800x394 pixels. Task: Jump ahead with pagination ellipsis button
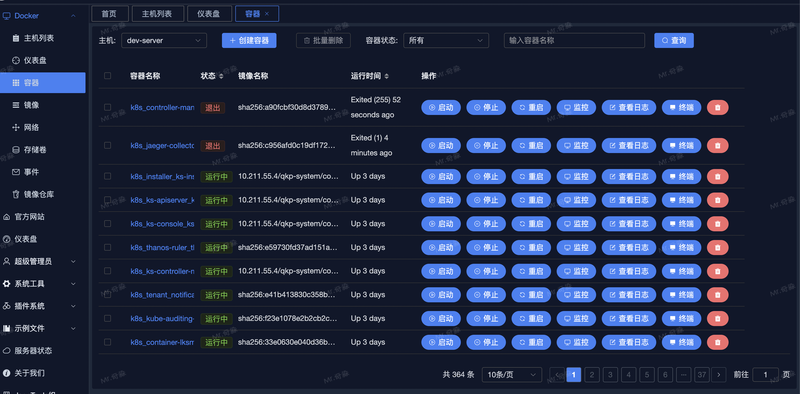(684, 375)
